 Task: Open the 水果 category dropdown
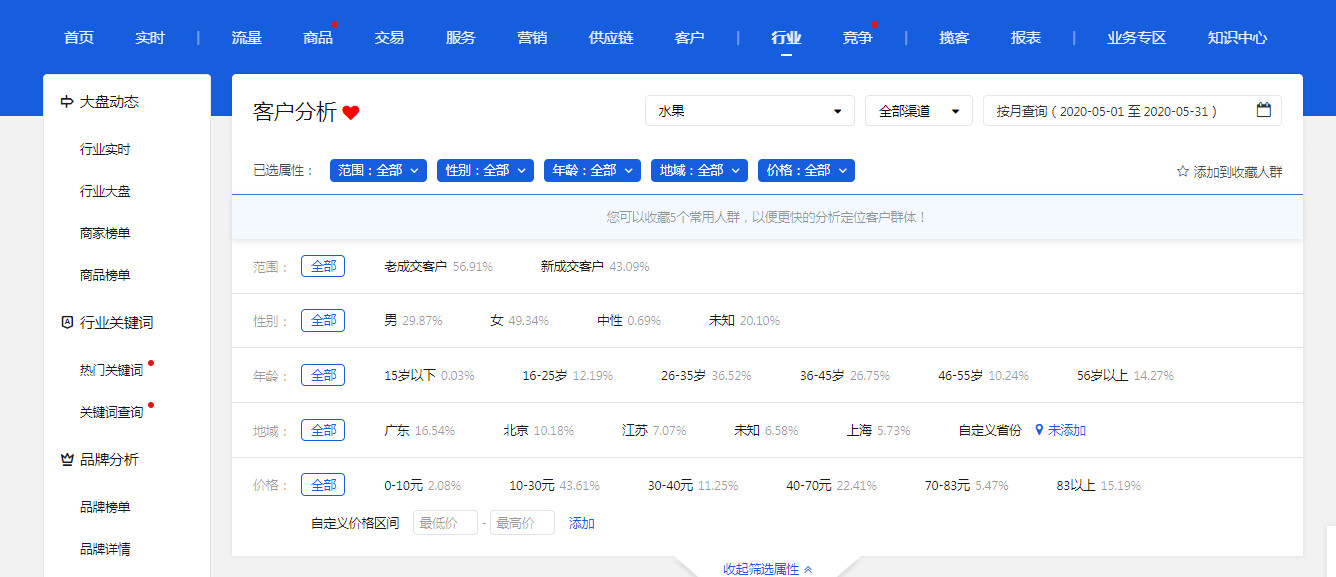coord(749,111)
